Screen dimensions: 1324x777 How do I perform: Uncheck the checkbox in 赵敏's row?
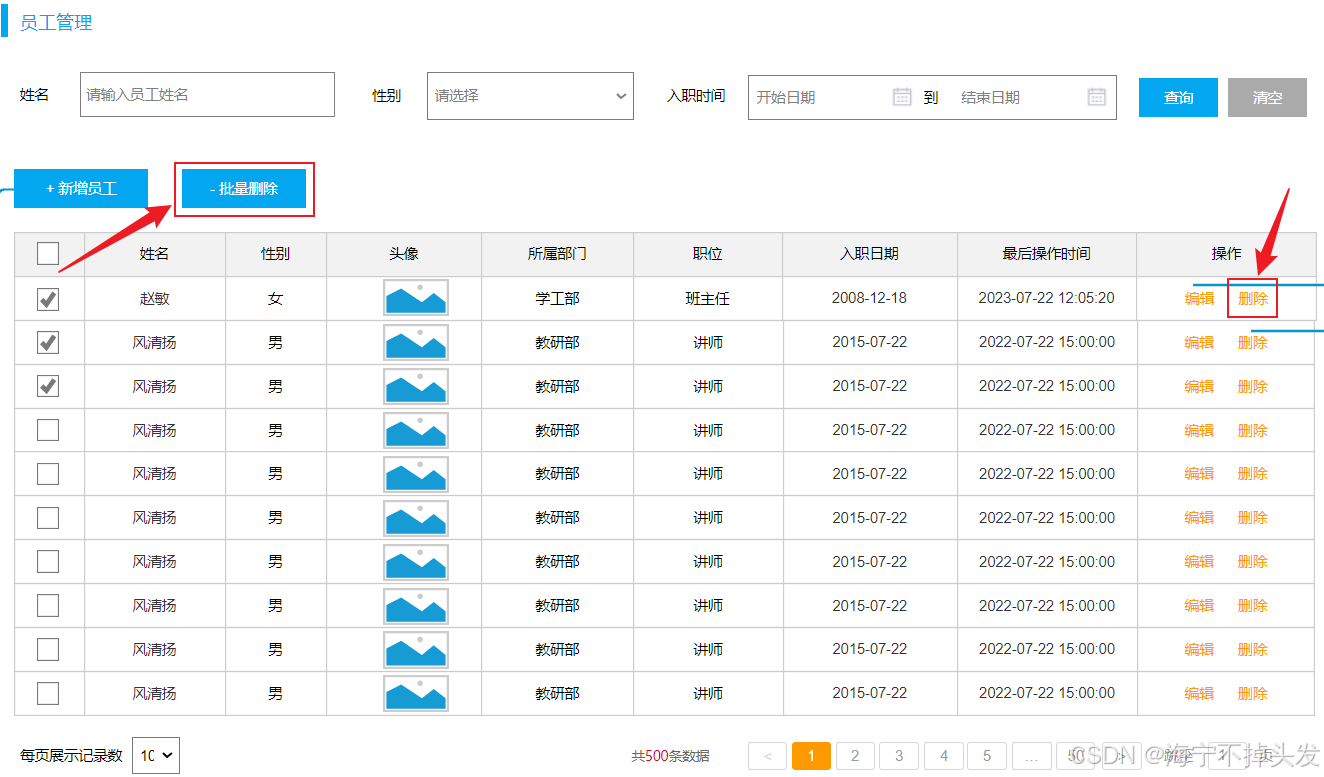pos(48,298)
